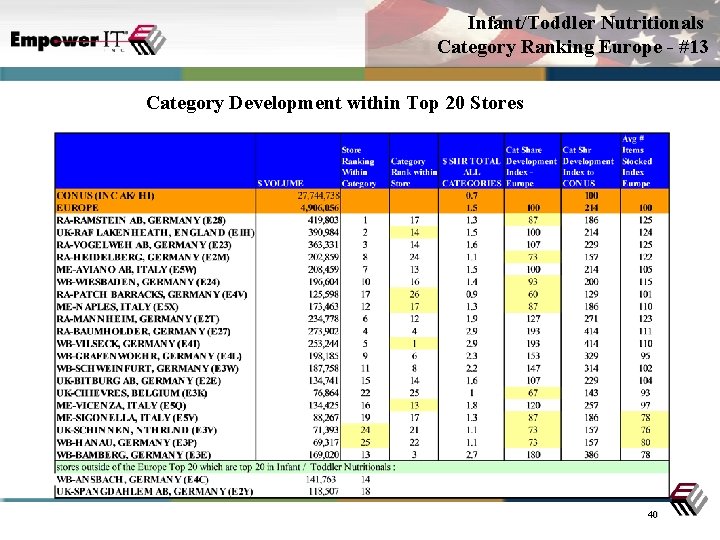This screenshot has height=540, width=720.
Task: Select the slide title 'Infant/Toddler Nutritionals'
Action: click(585, 22)
